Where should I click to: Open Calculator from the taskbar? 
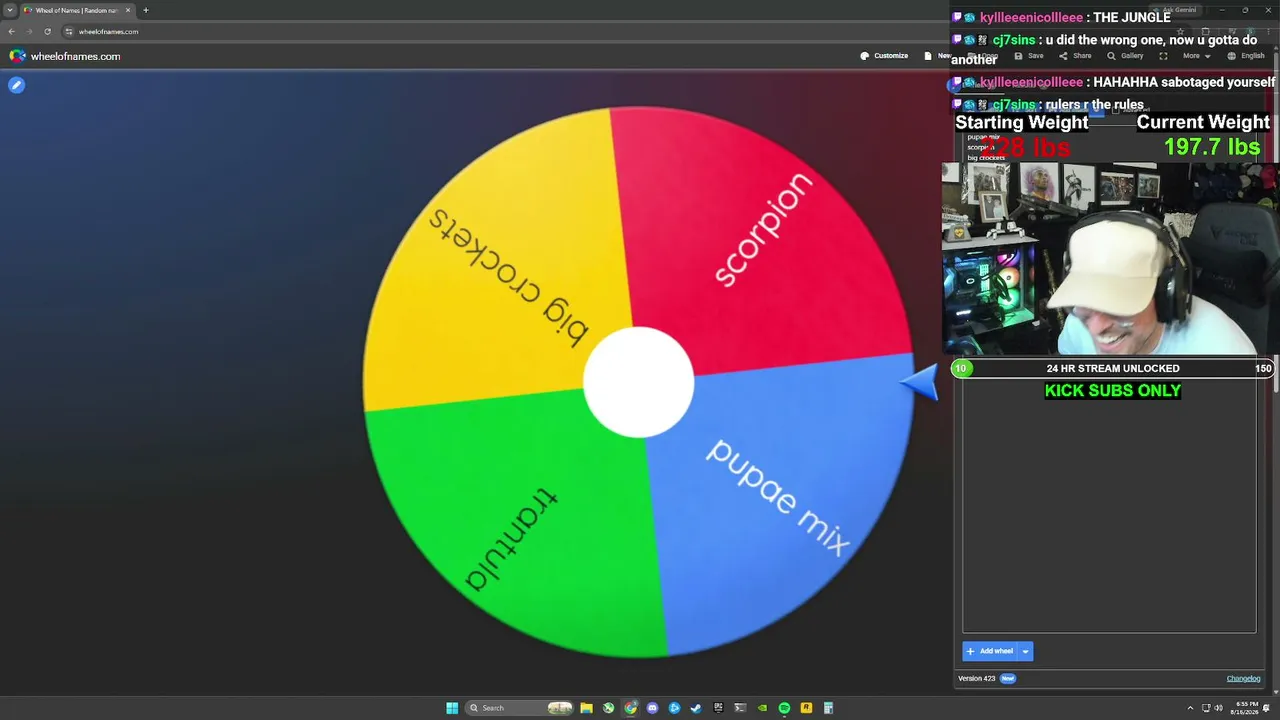[828, 708]
